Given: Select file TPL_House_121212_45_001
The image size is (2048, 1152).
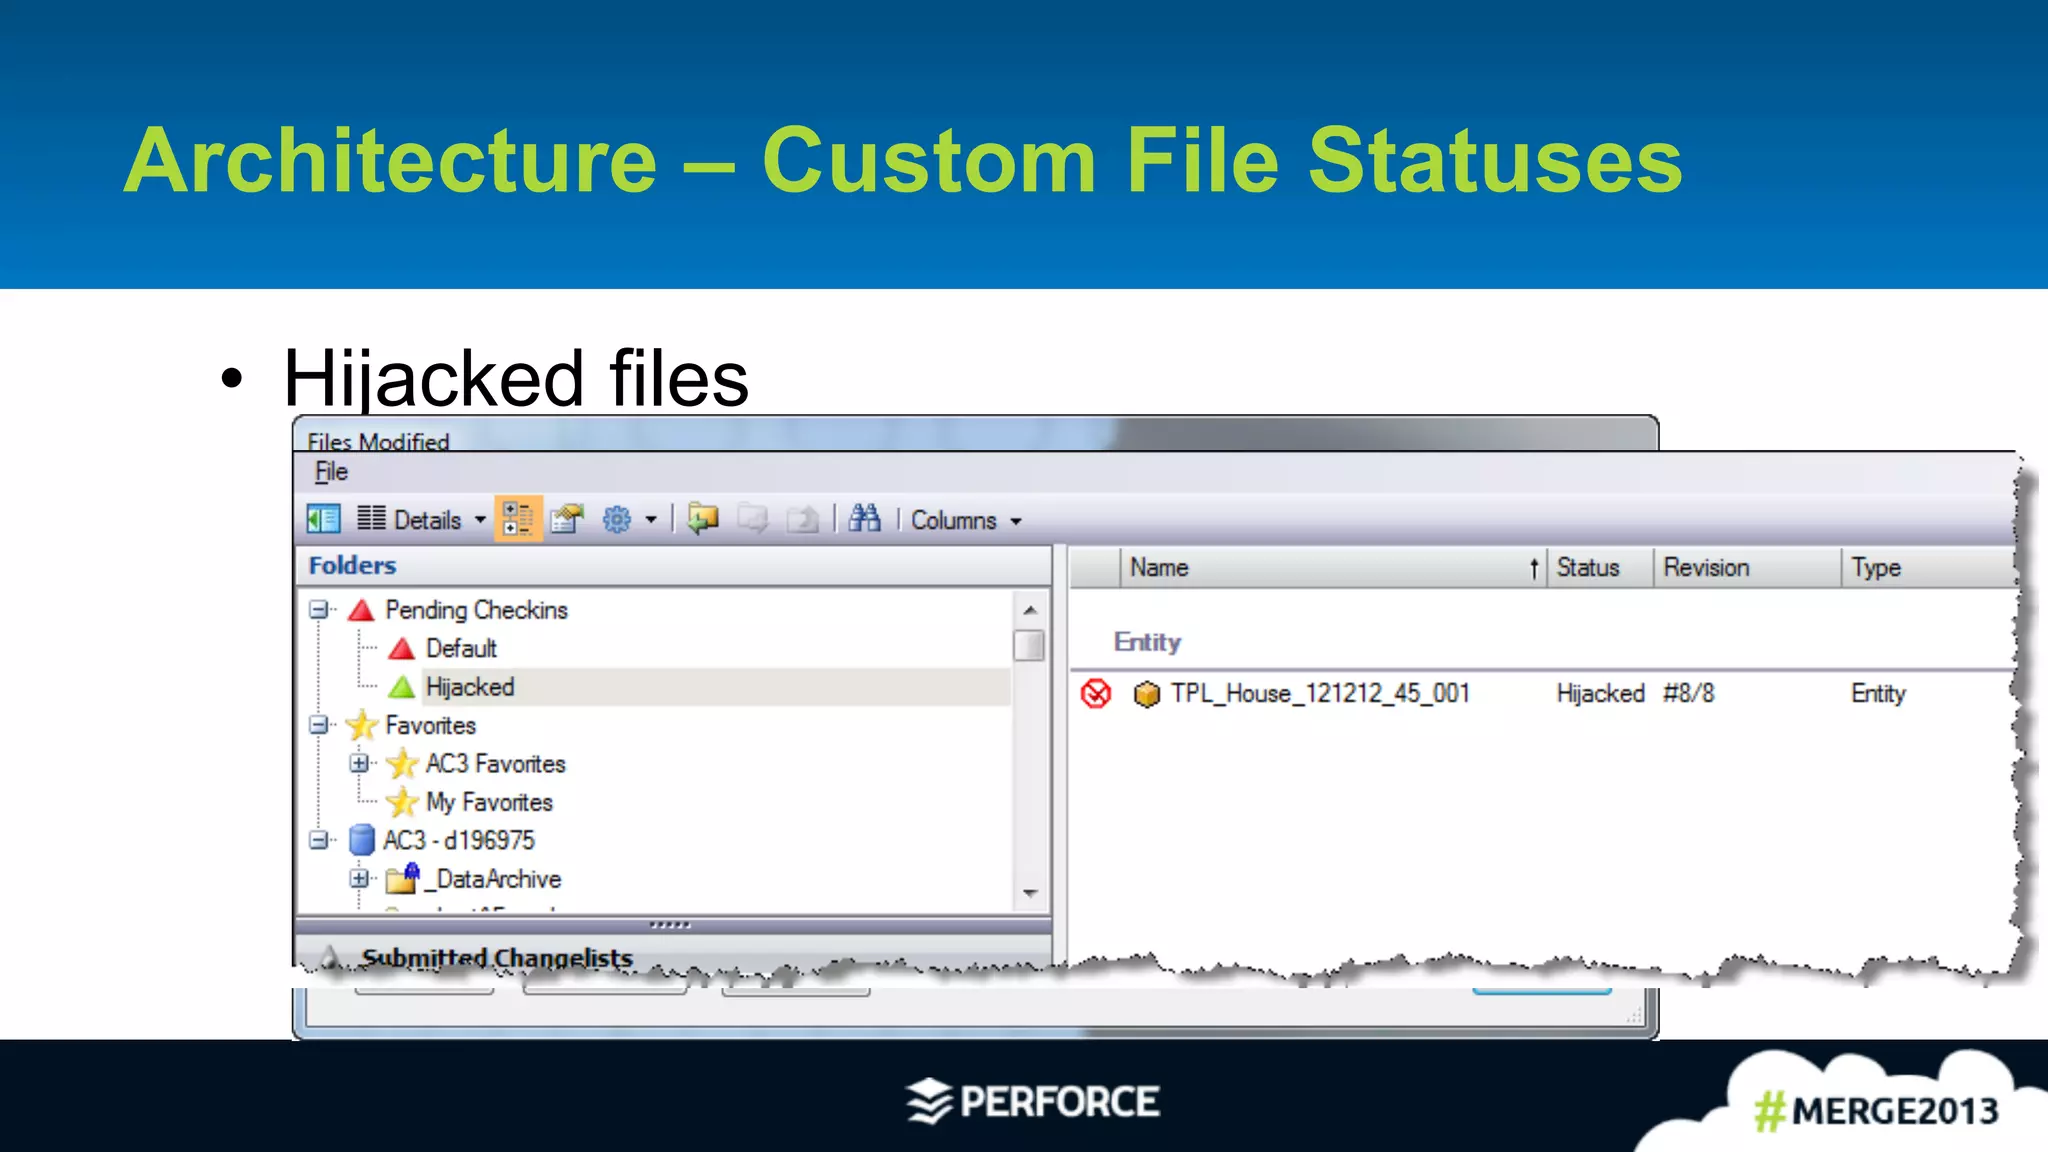Looking at the screenshot, I should 1320,693.
